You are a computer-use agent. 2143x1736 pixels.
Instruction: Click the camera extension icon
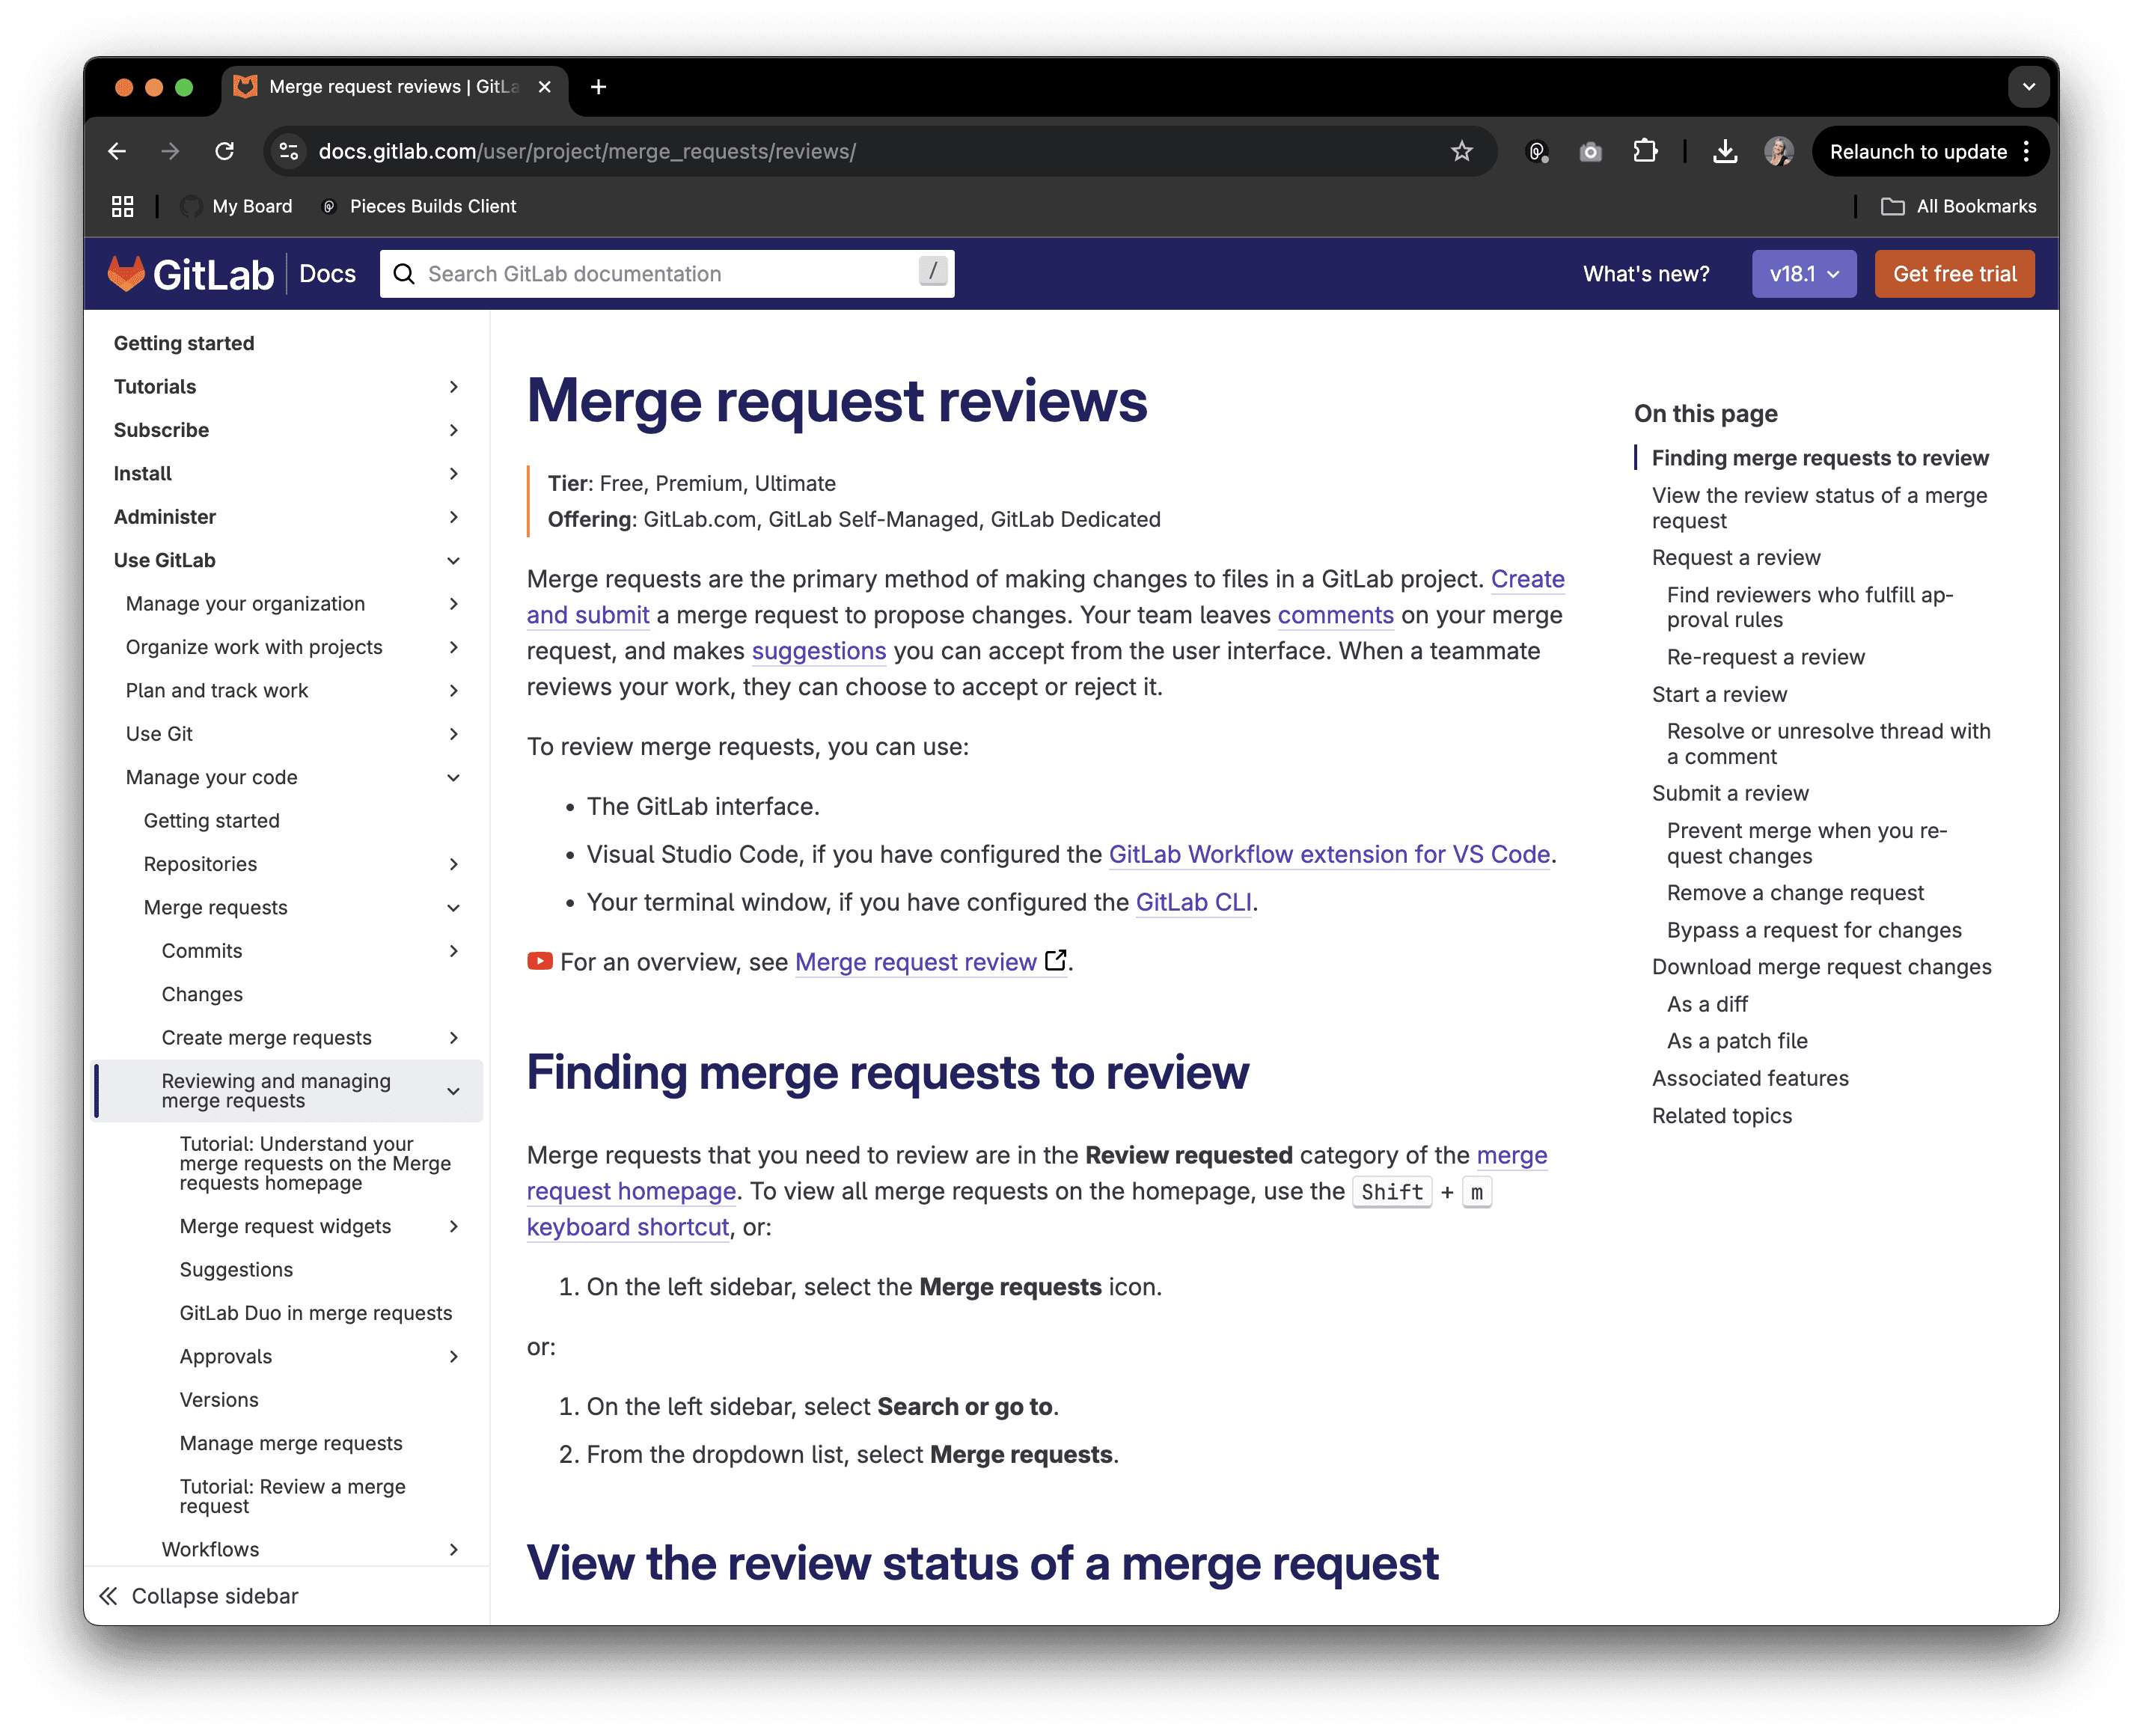[x=1591, y=151]
